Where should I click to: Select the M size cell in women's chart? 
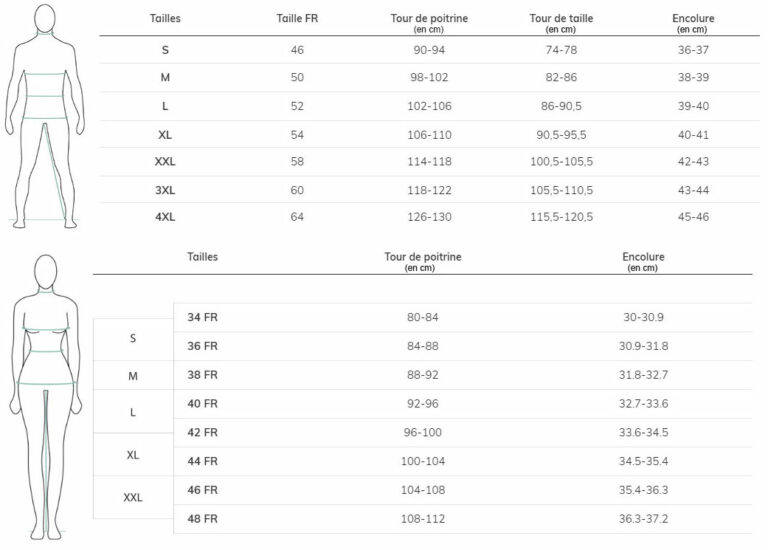[133, 375]
